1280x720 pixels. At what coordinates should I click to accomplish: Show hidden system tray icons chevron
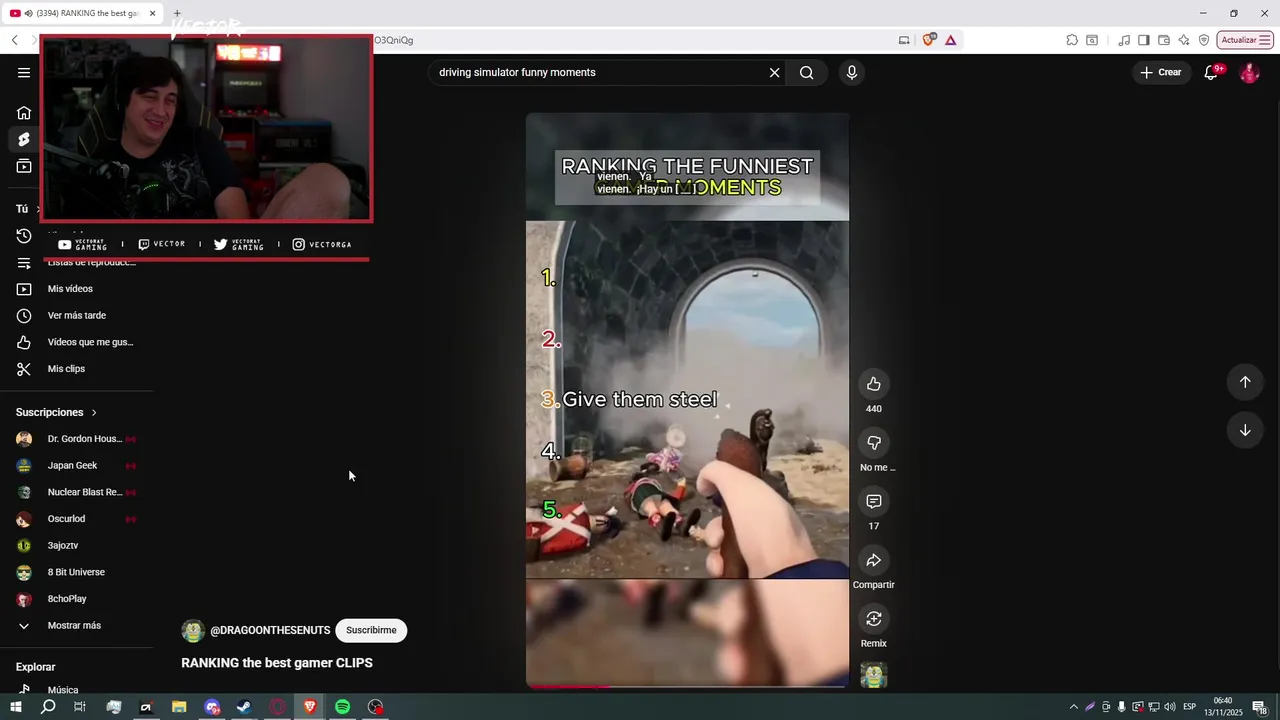click(x=1074, y=707)
